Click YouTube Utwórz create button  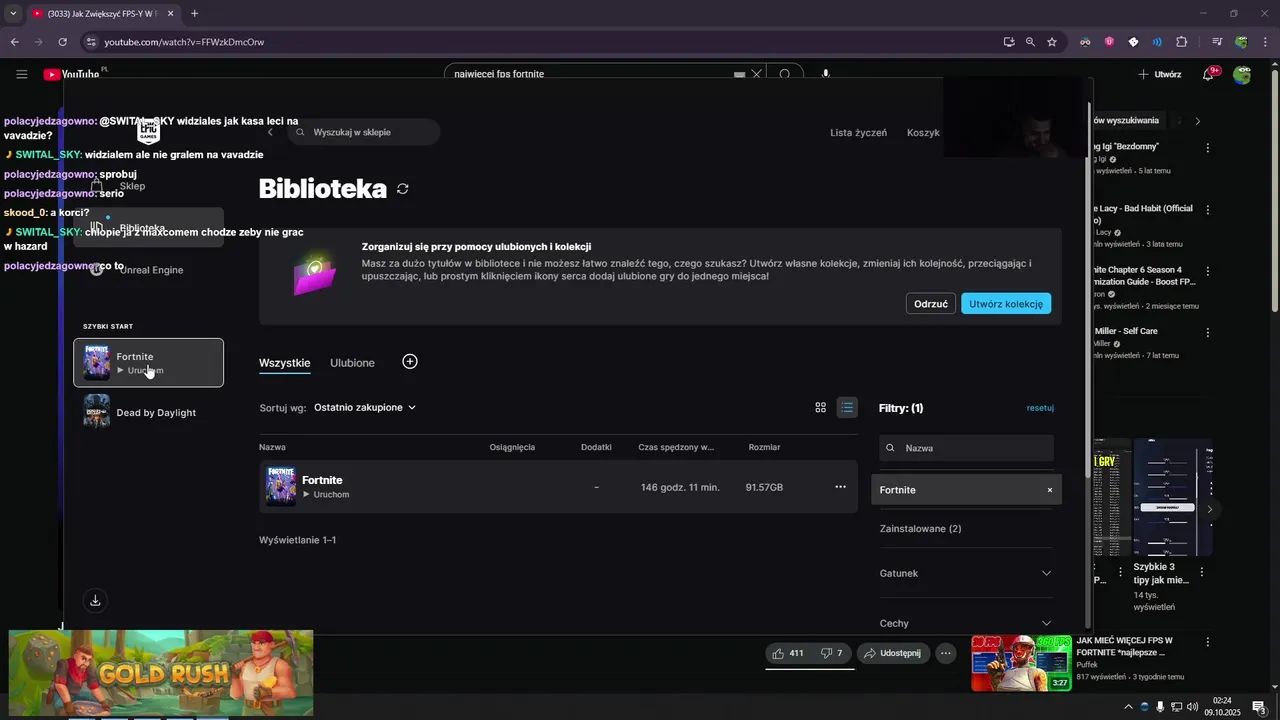pyautogui.click(x=1159, y=74)
